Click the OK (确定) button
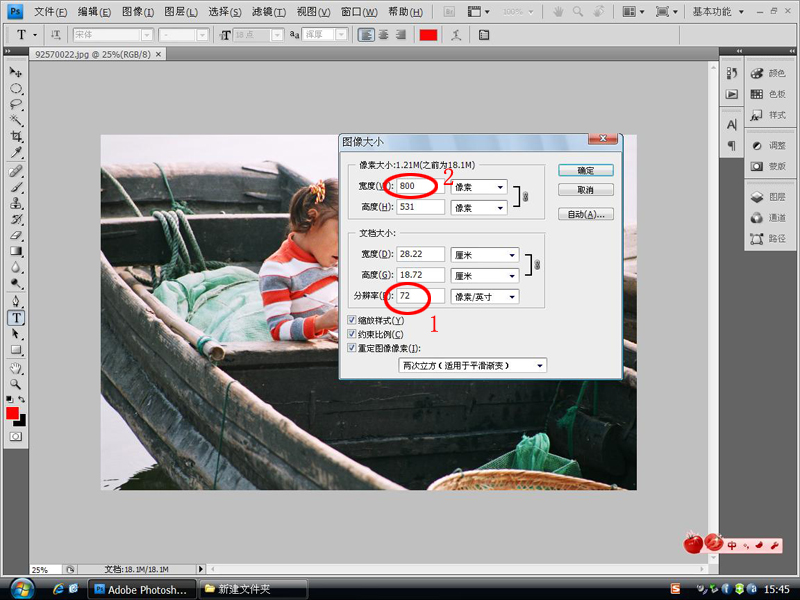This screenshot has height=600, width=800. click(584, 170)
